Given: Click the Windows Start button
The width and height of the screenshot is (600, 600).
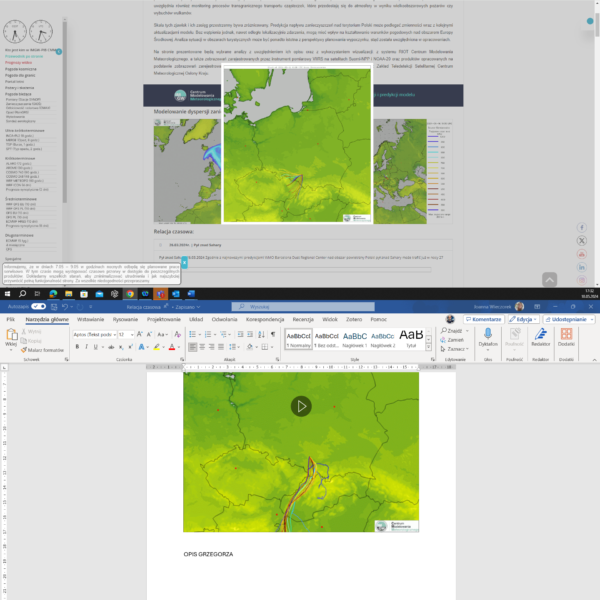Looking at the screenshot, I should [x=7, y=294].
